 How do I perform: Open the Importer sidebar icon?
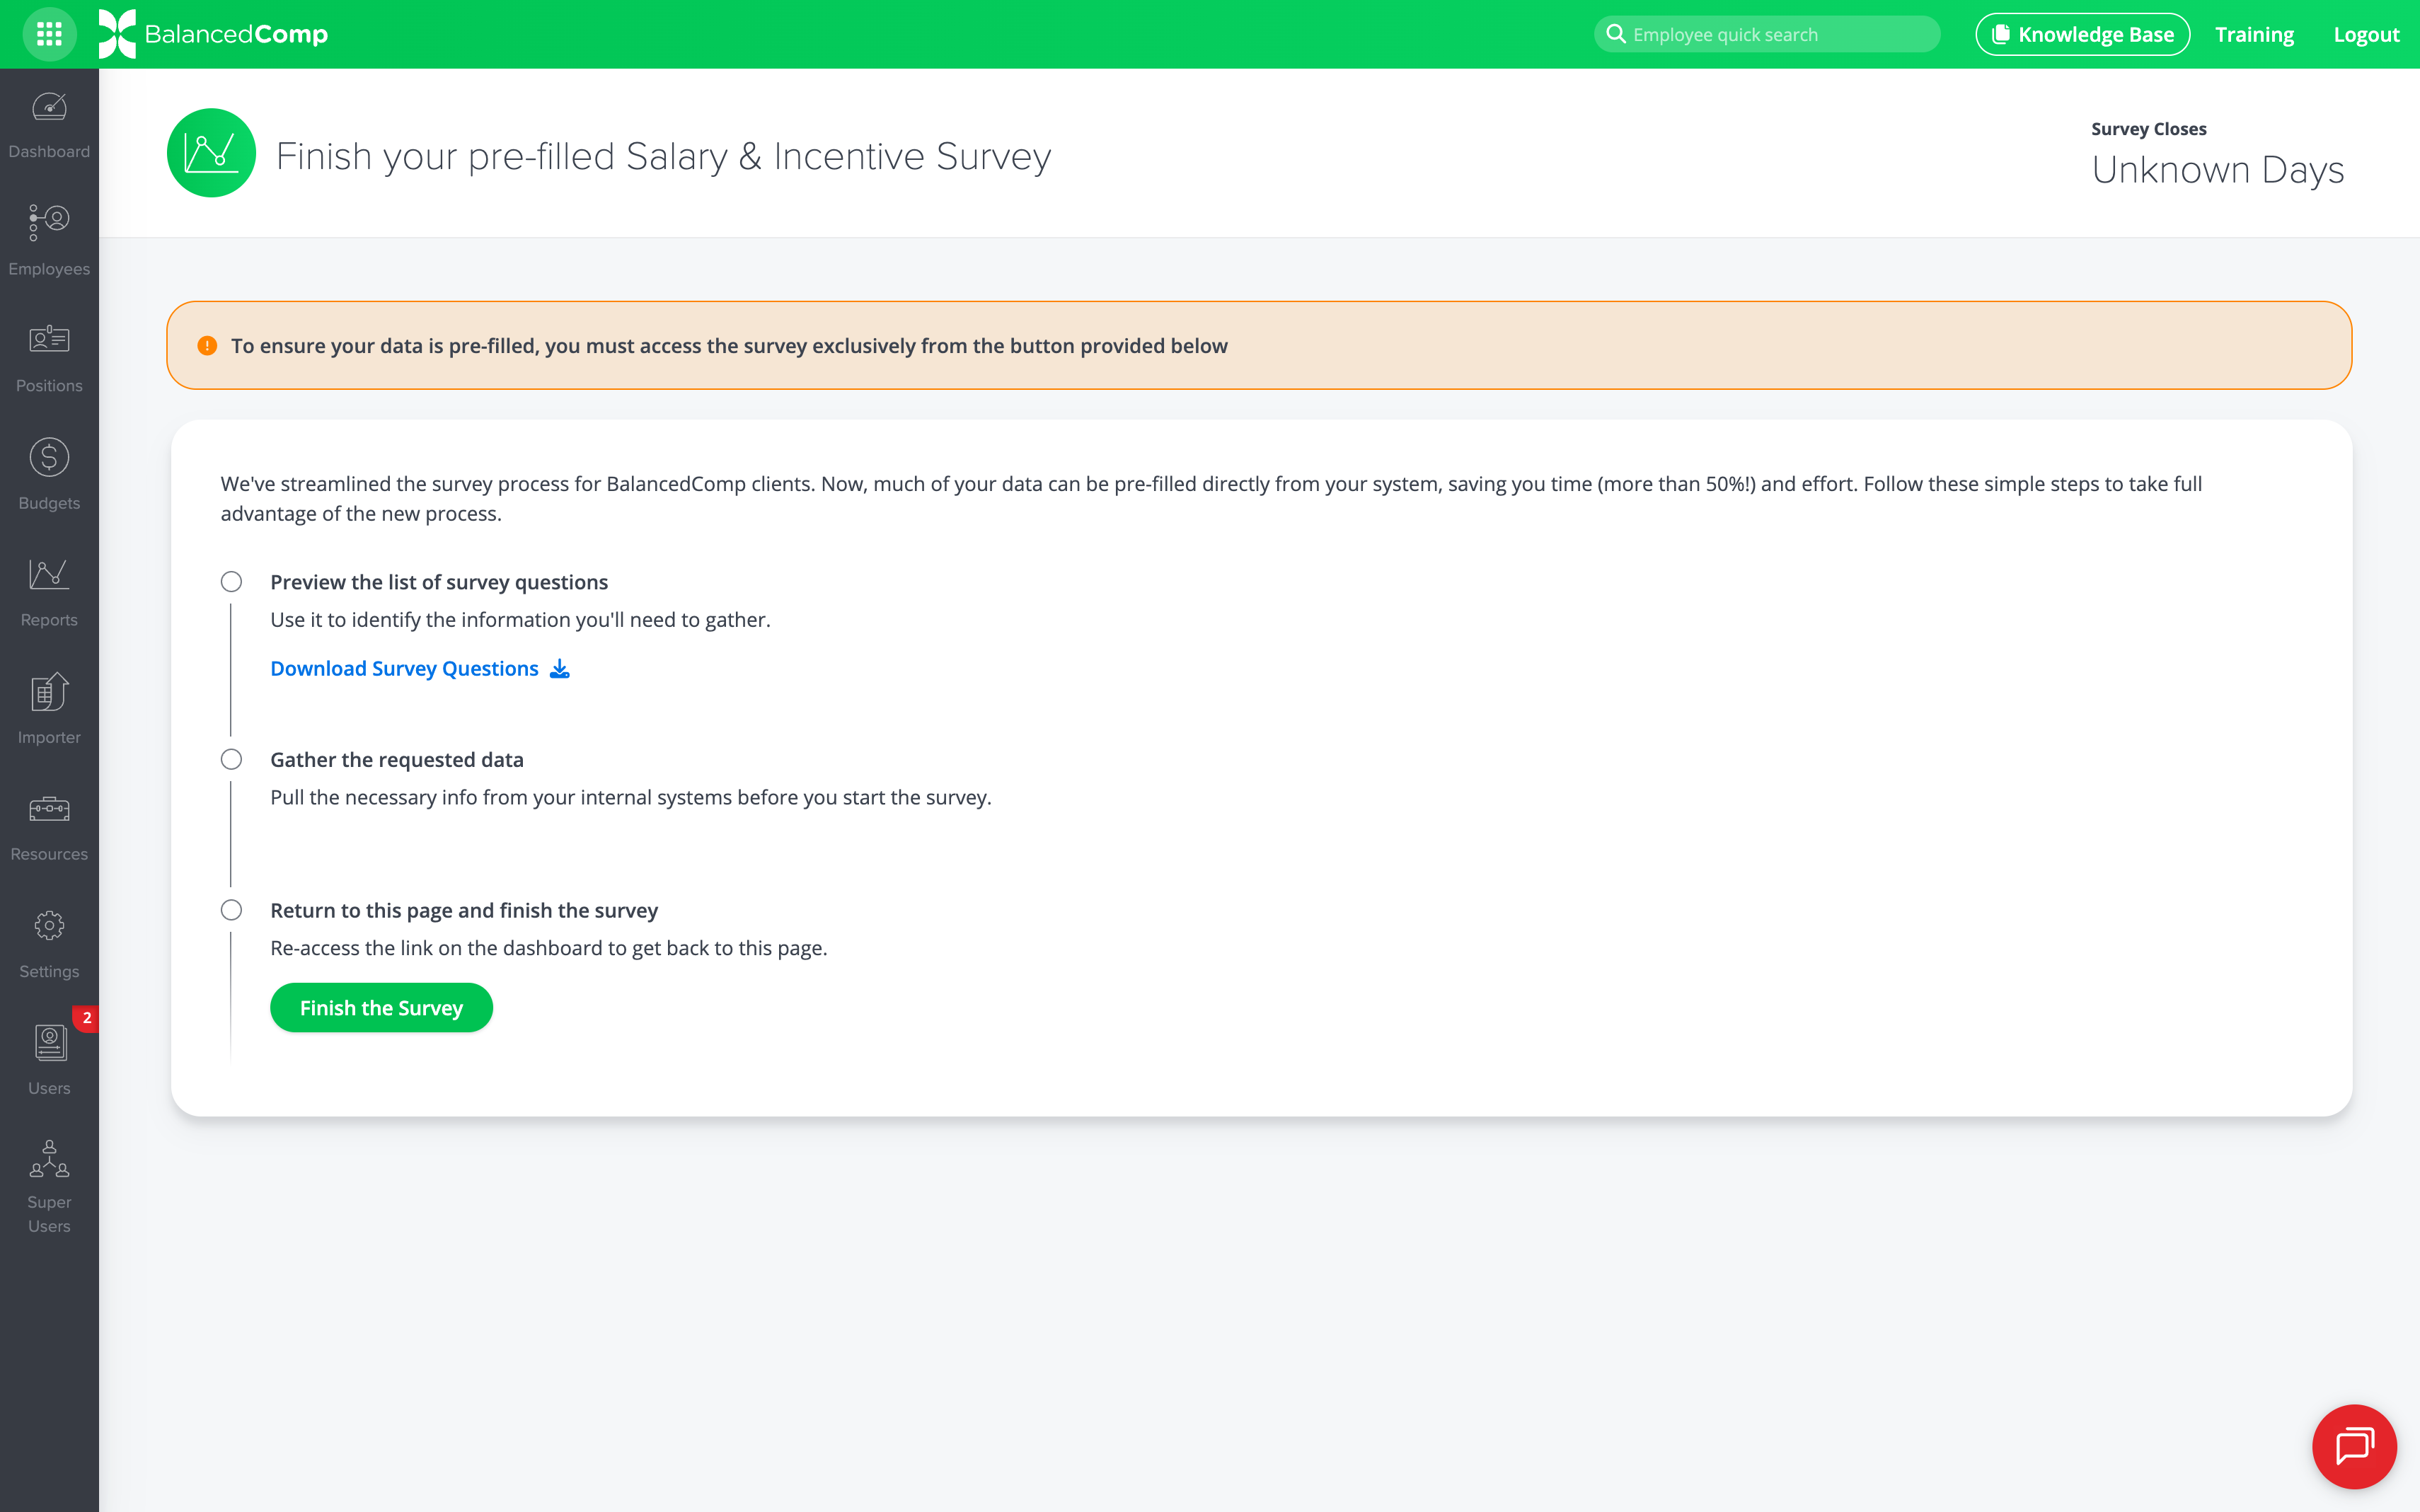point(49,708)
